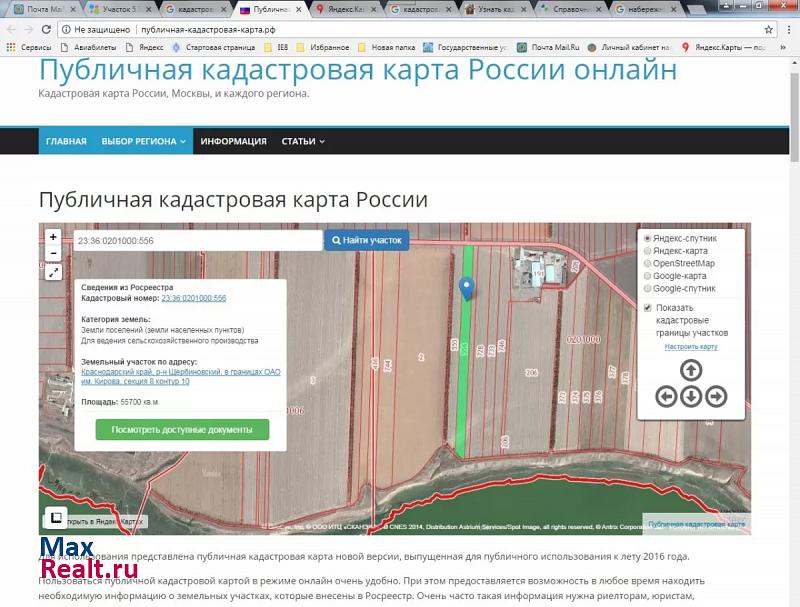
Task: Zoom in on the map with plus button
Action: pos(54,238)
